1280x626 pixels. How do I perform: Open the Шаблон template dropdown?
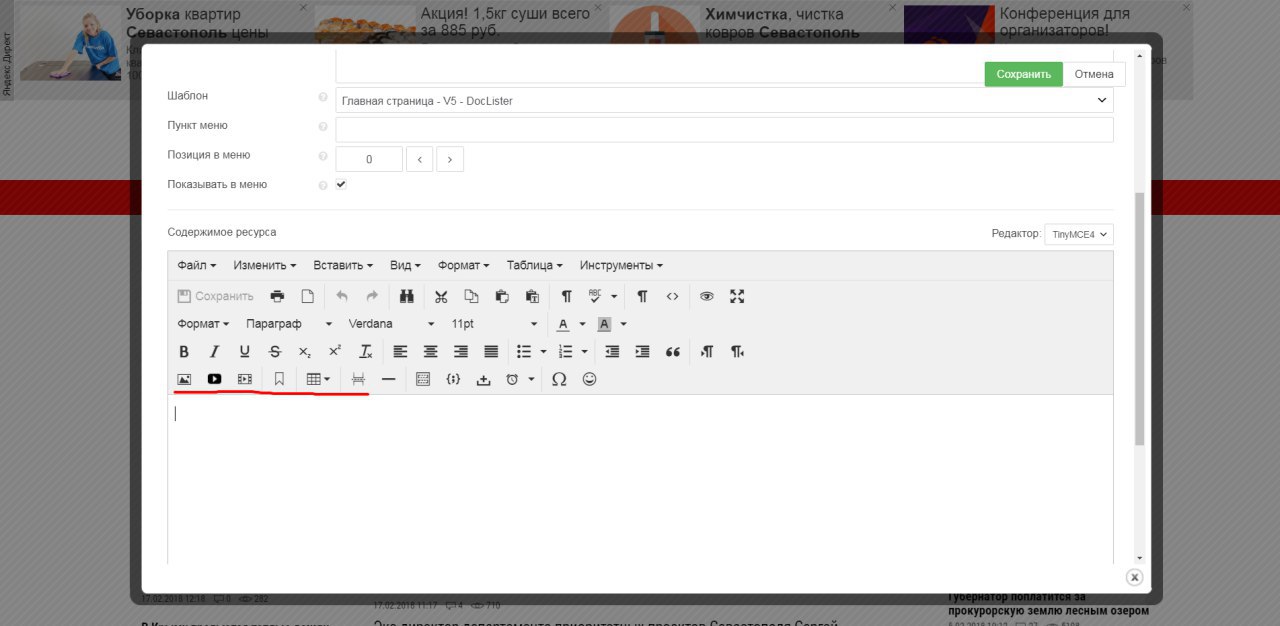click(x=724, y=100)
